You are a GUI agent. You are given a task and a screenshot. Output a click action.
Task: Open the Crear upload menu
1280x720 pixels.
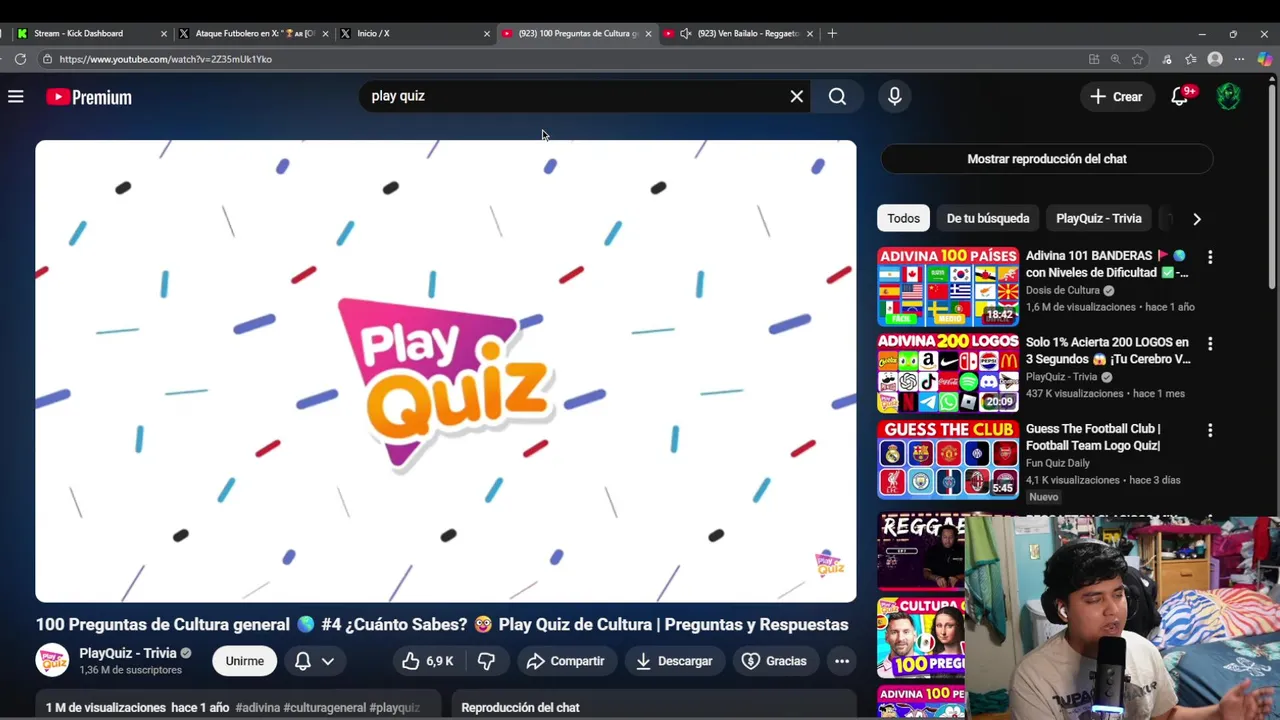1116,97
